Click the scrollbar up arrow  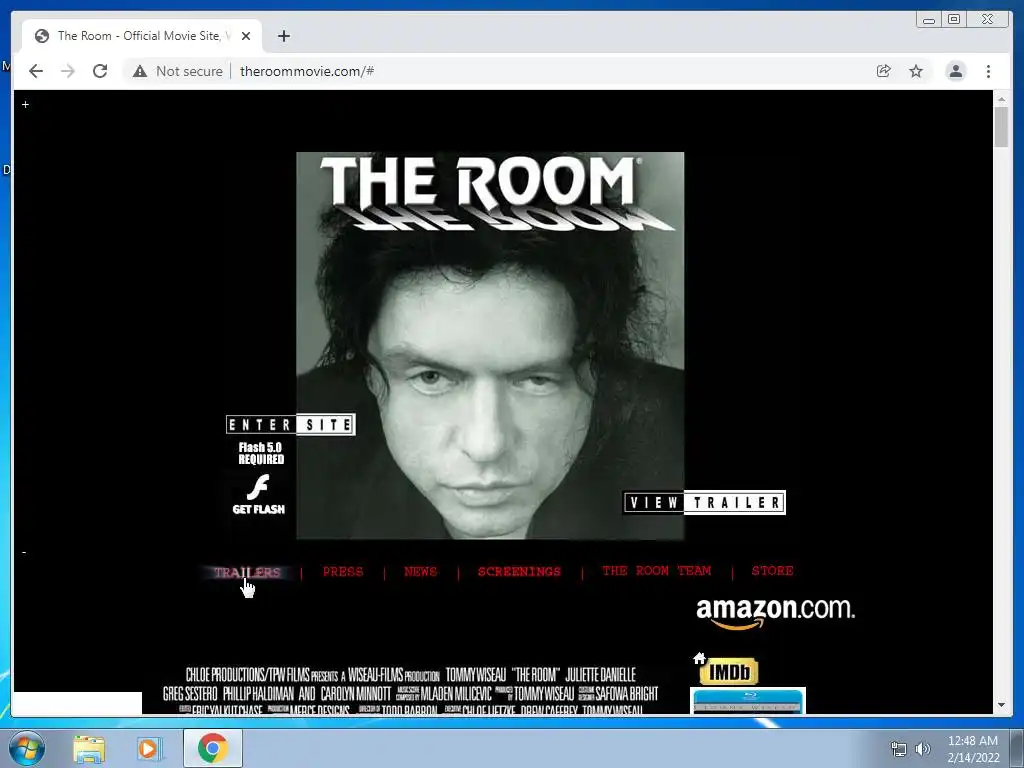(x=1001, y=99)
